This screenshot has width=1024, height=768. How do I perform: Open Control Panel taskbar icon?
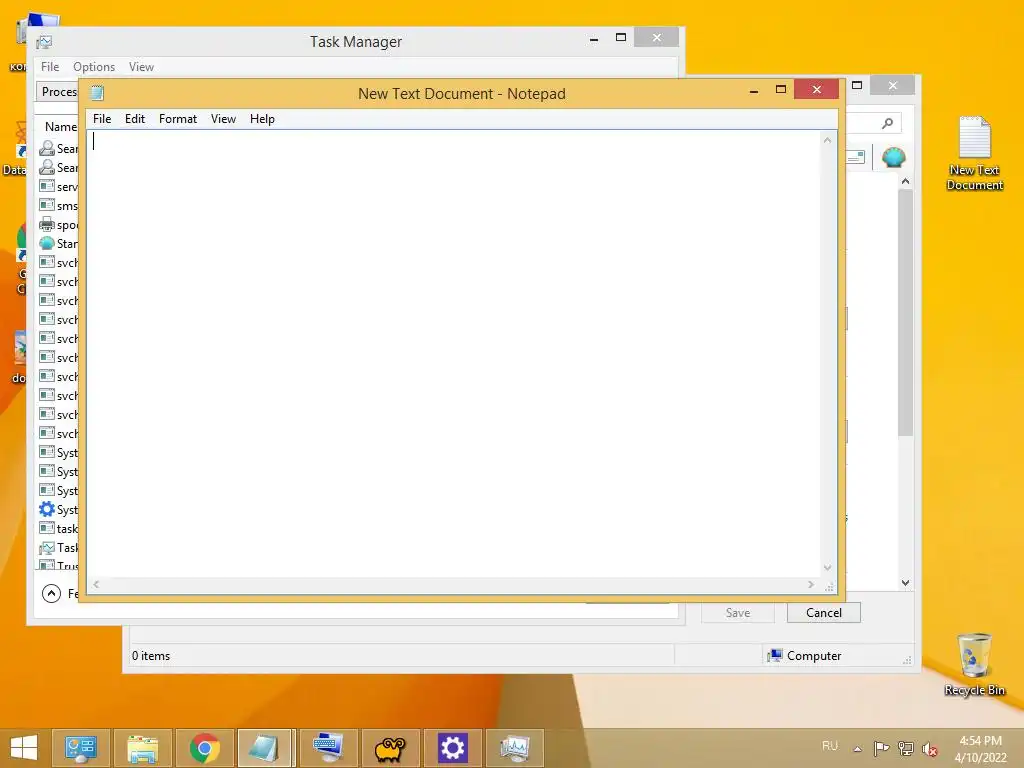81,748
